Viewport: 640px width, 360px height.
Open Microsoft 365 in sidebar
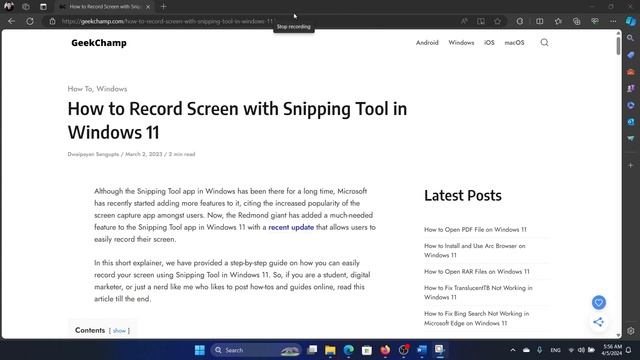tap(631, 105)
